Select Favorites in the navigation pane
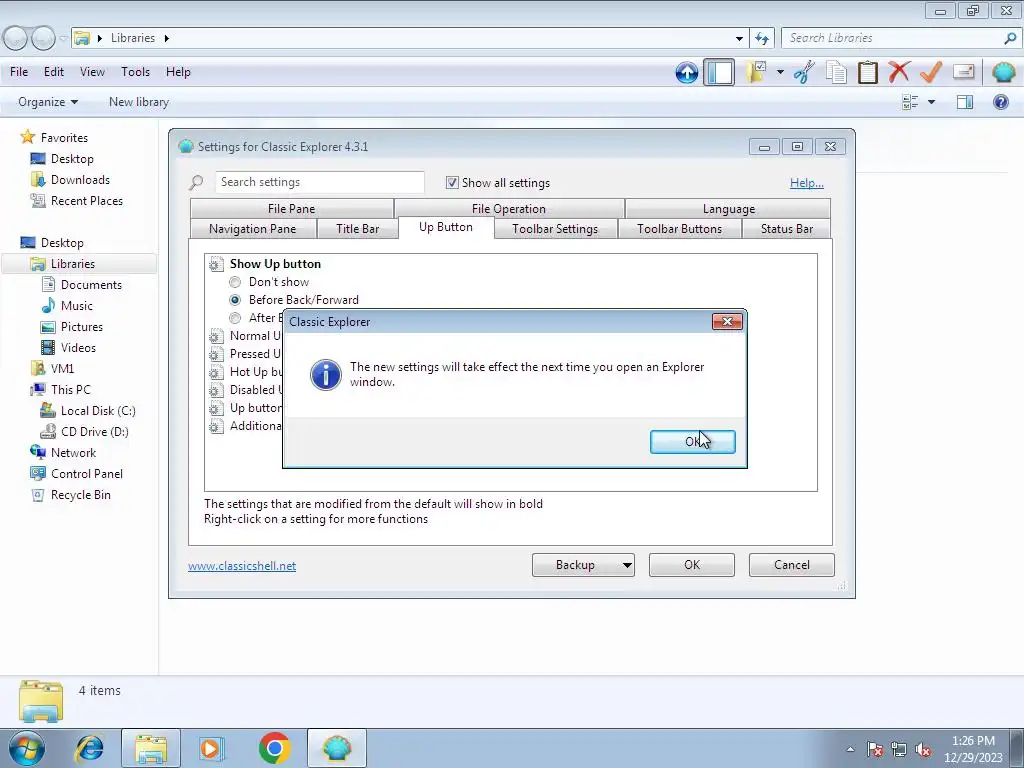Screen dimensions: 1024x768 (x=64, y=138)
